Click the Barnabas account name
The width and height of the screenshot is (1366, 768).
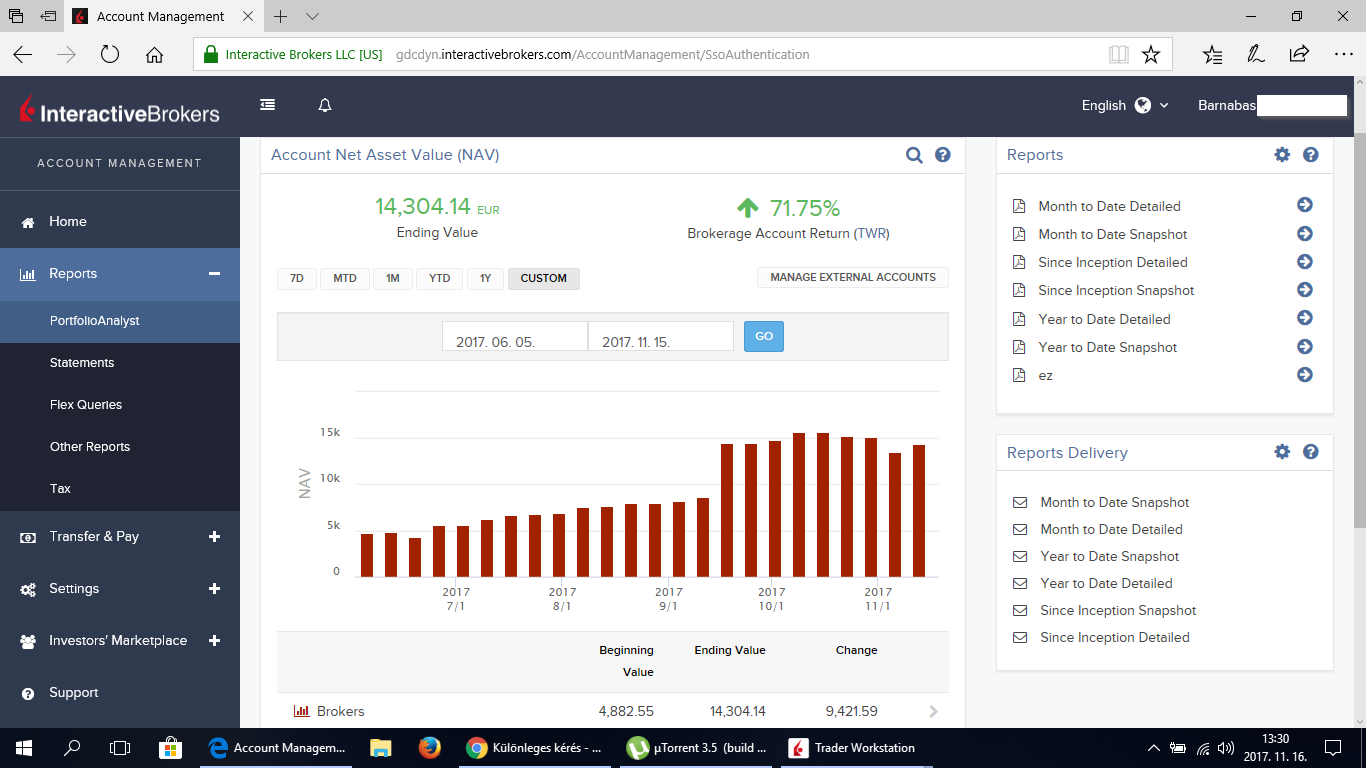coord(1227,105)
